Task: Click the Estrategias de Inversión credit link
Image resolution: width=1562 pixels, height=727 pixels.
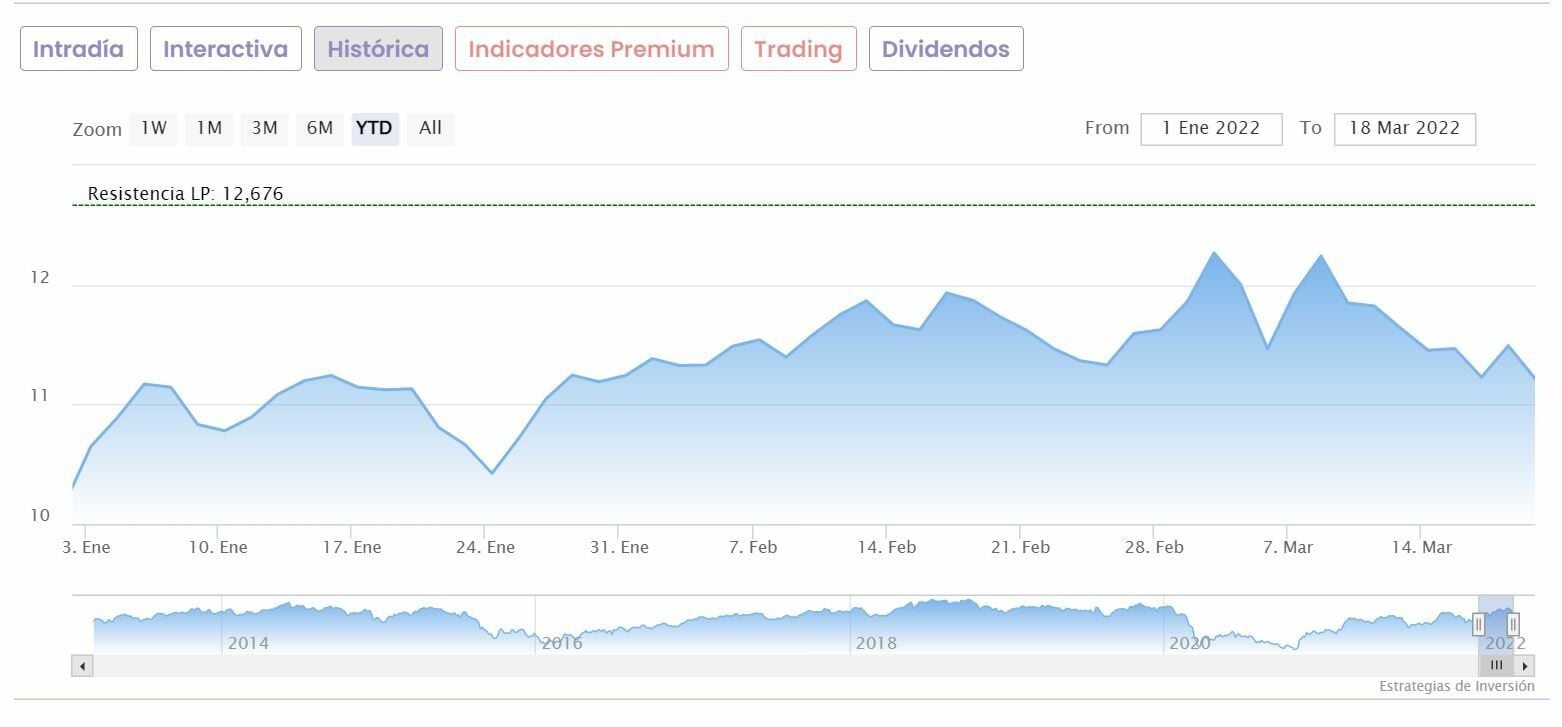Action: [x=1456, y=687]
